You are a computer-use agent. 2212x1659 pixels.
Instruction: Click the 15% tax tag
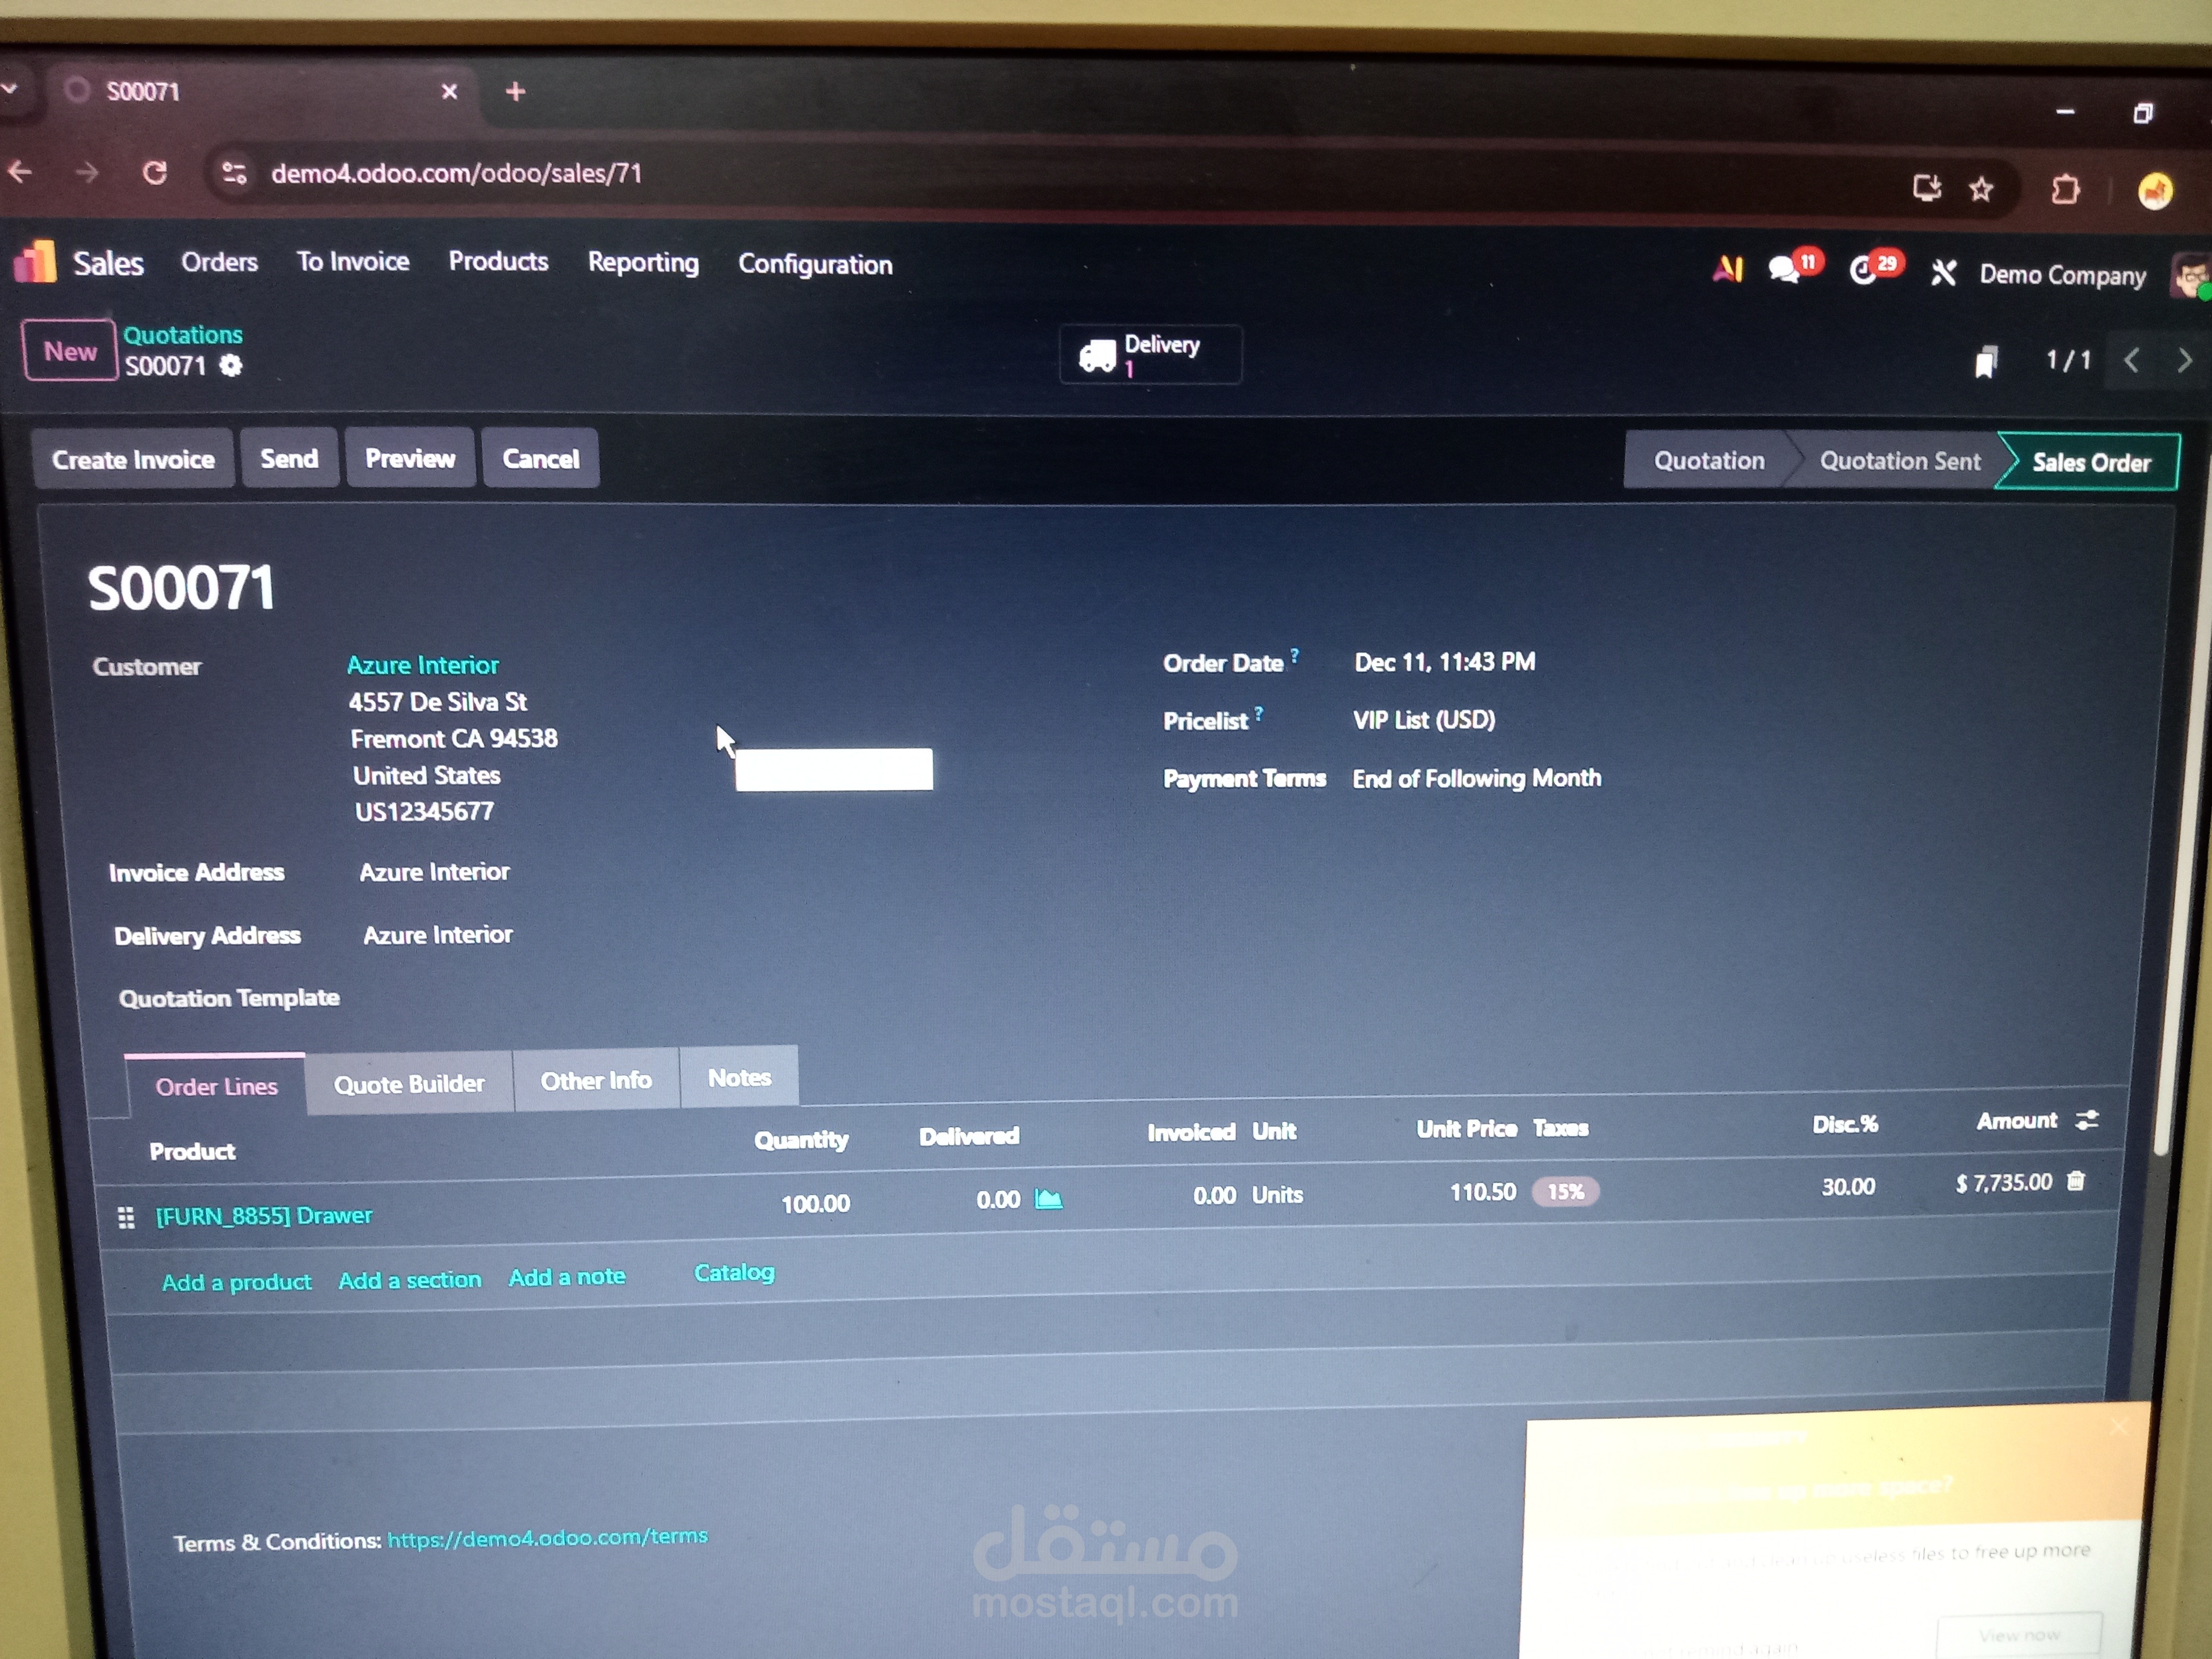pos(1566,1191)
